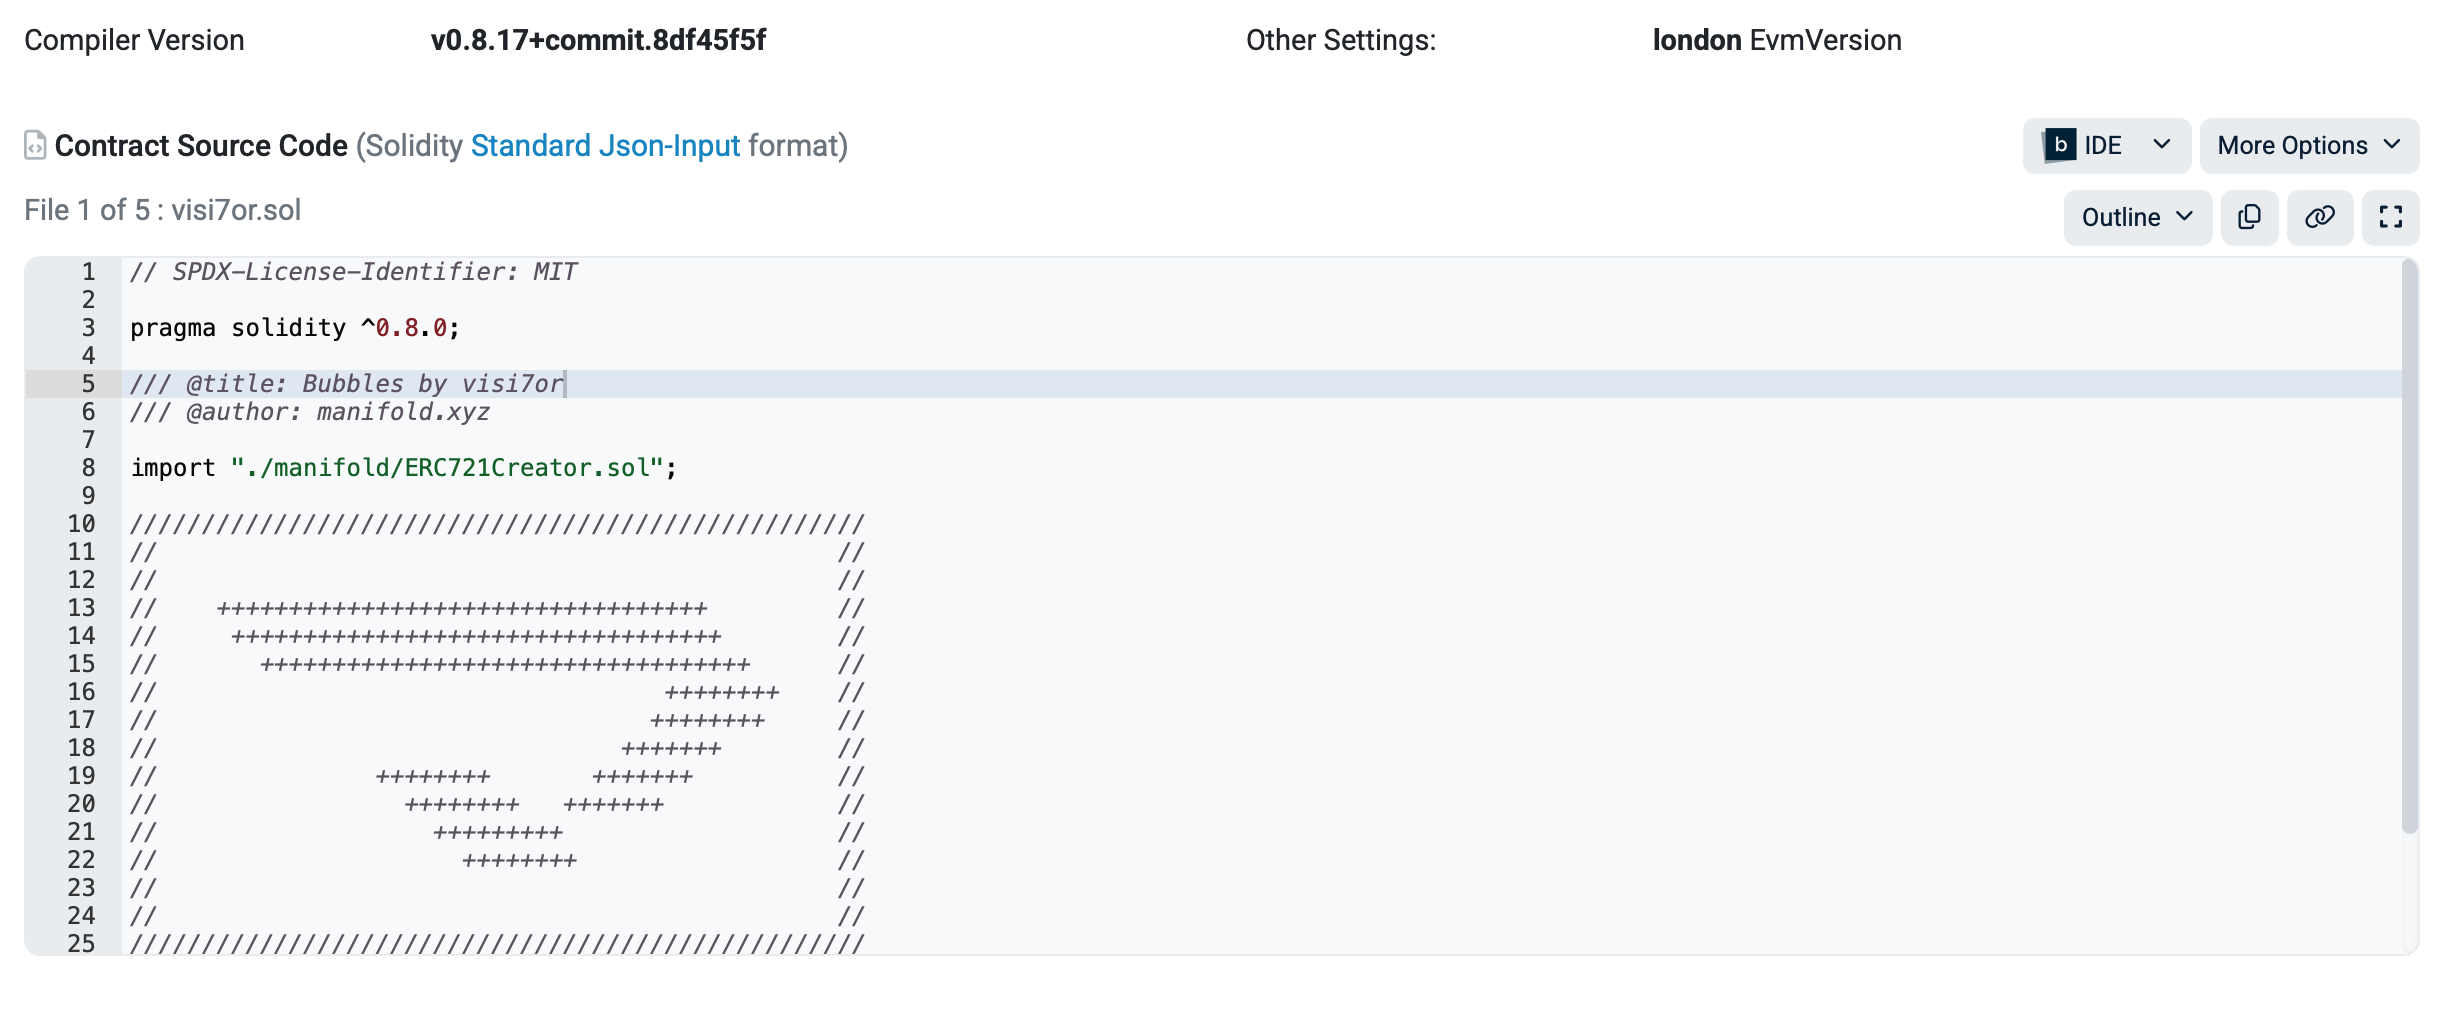The width and height of the screenshot is (2452, 1018).
Task: Click the @author manifold.xyz comment line
Action: tap(310, 412)
